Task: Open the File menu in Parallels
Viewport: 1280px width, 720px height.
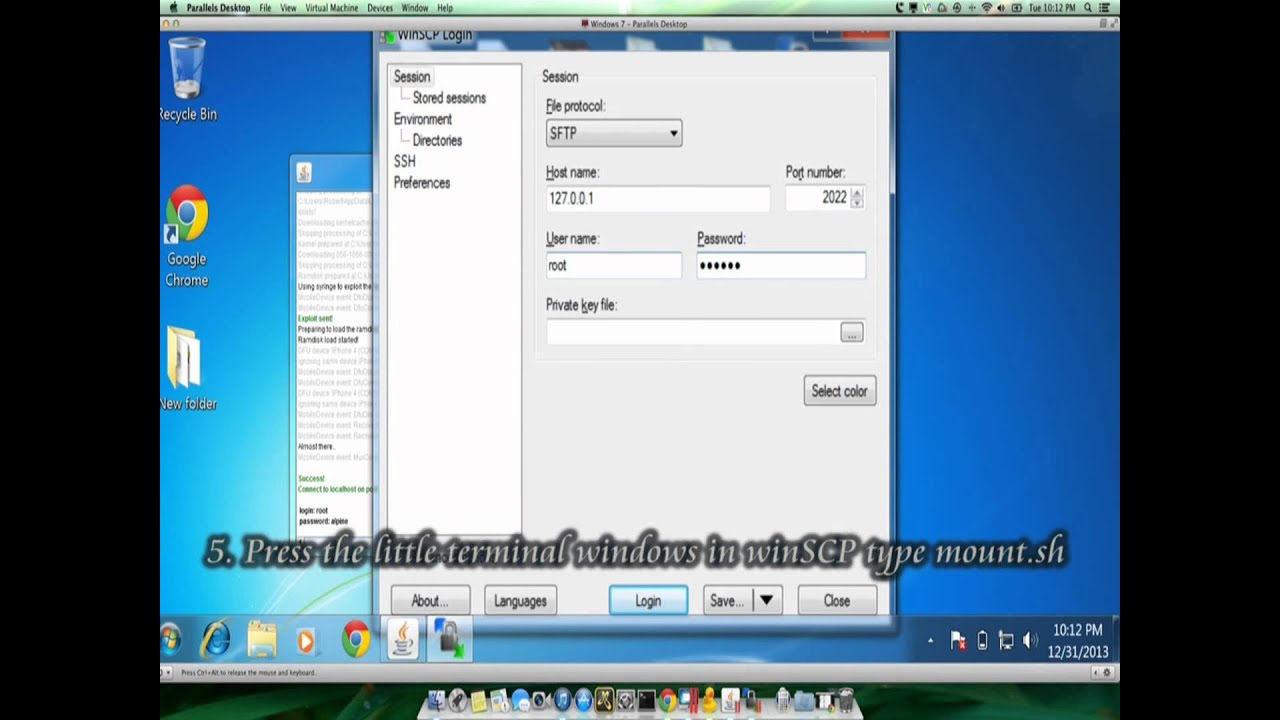Action: 265,7
